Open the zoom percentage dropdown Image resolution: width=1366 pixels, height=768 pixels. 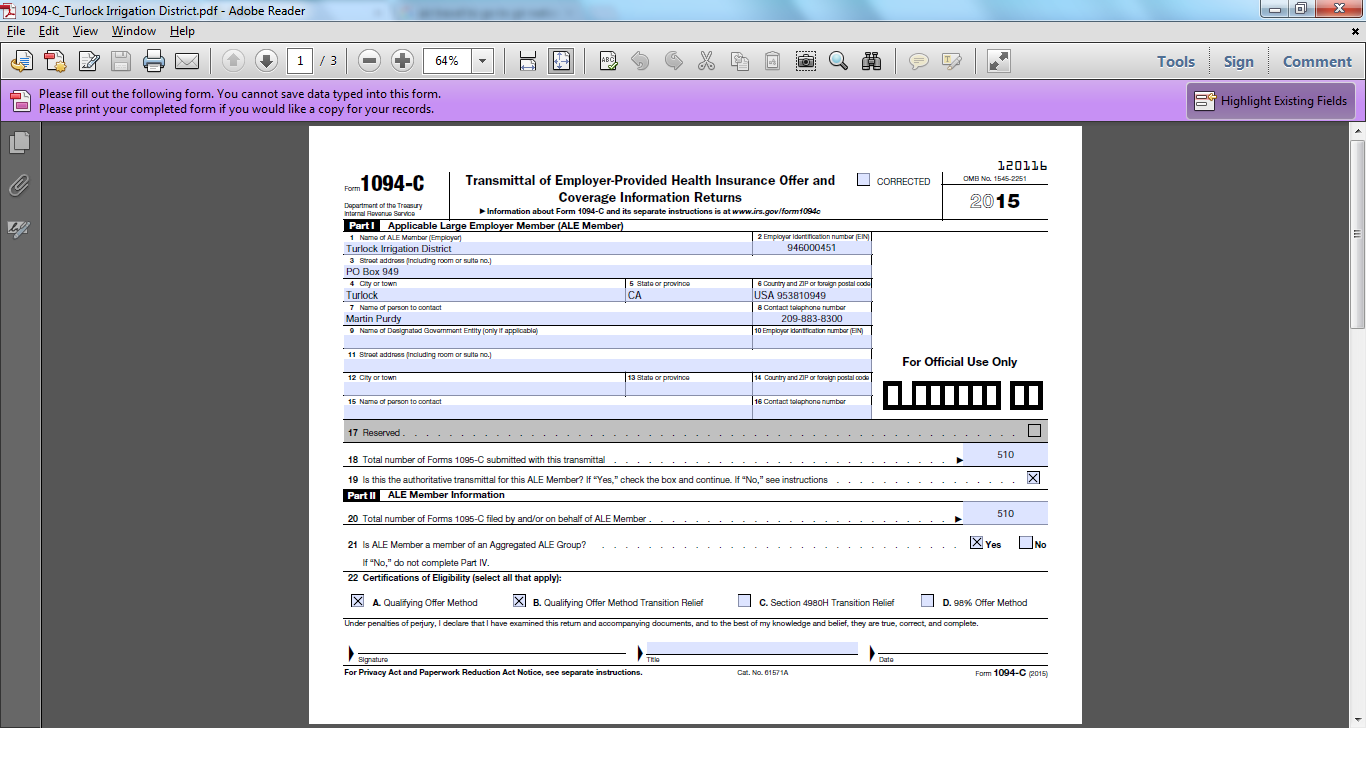[483, 62]
